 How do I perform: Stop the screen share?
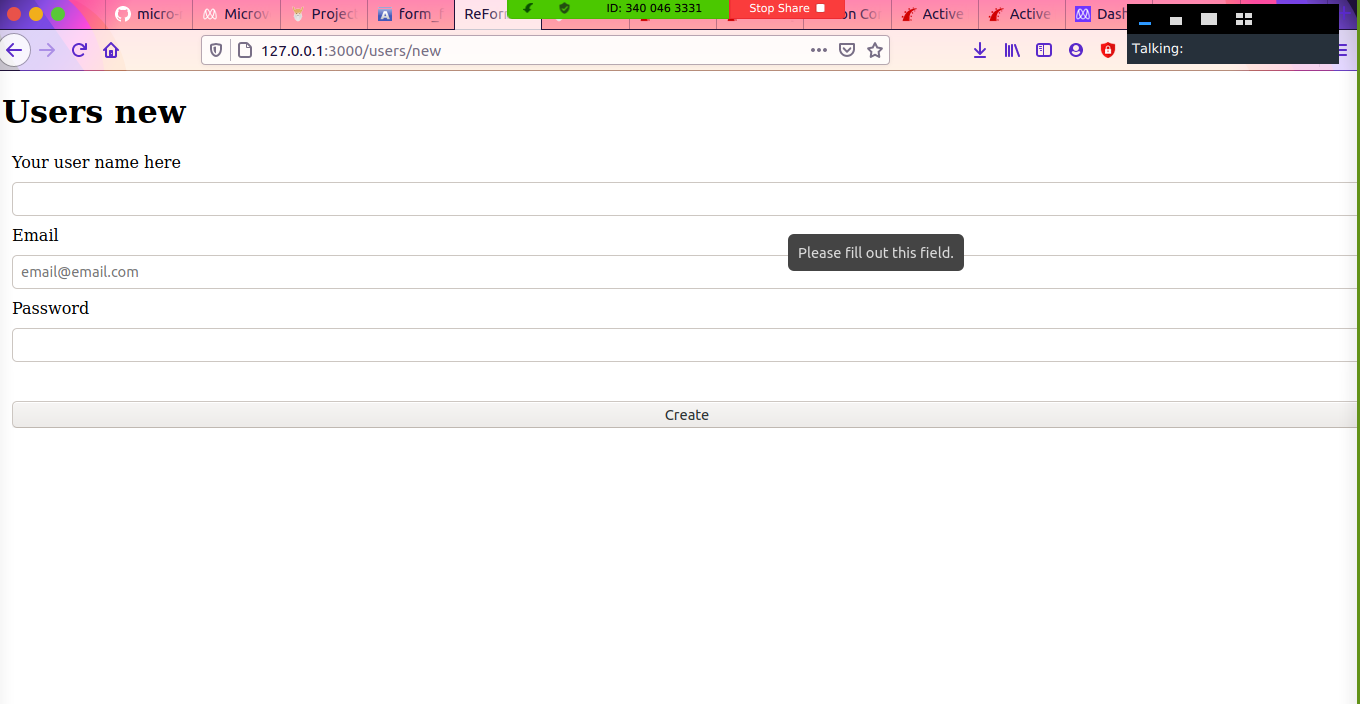(x=787, y=8)
